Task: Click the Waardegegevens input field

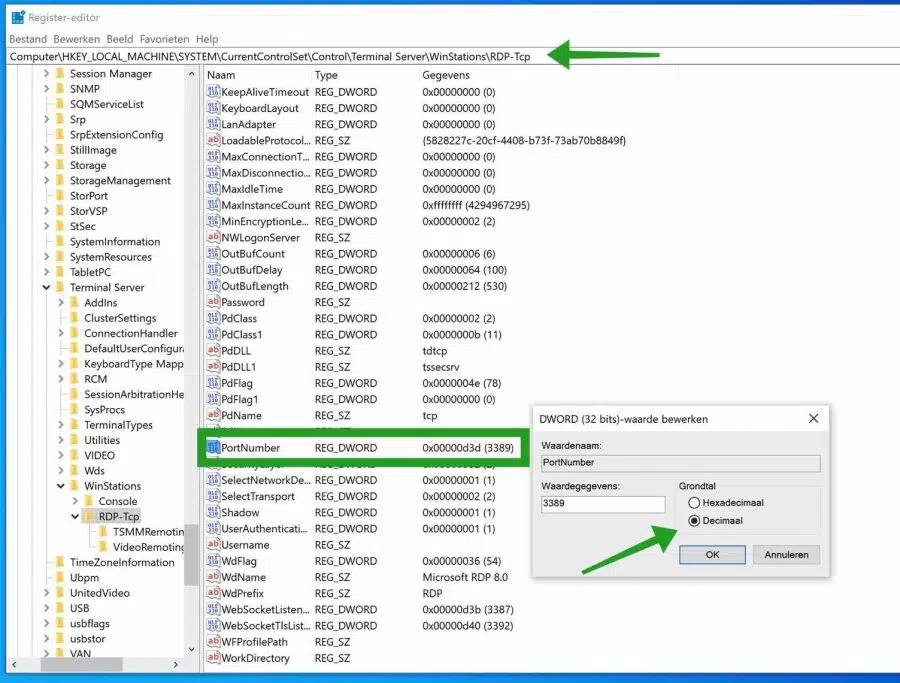Action: (x=603, y=504)
